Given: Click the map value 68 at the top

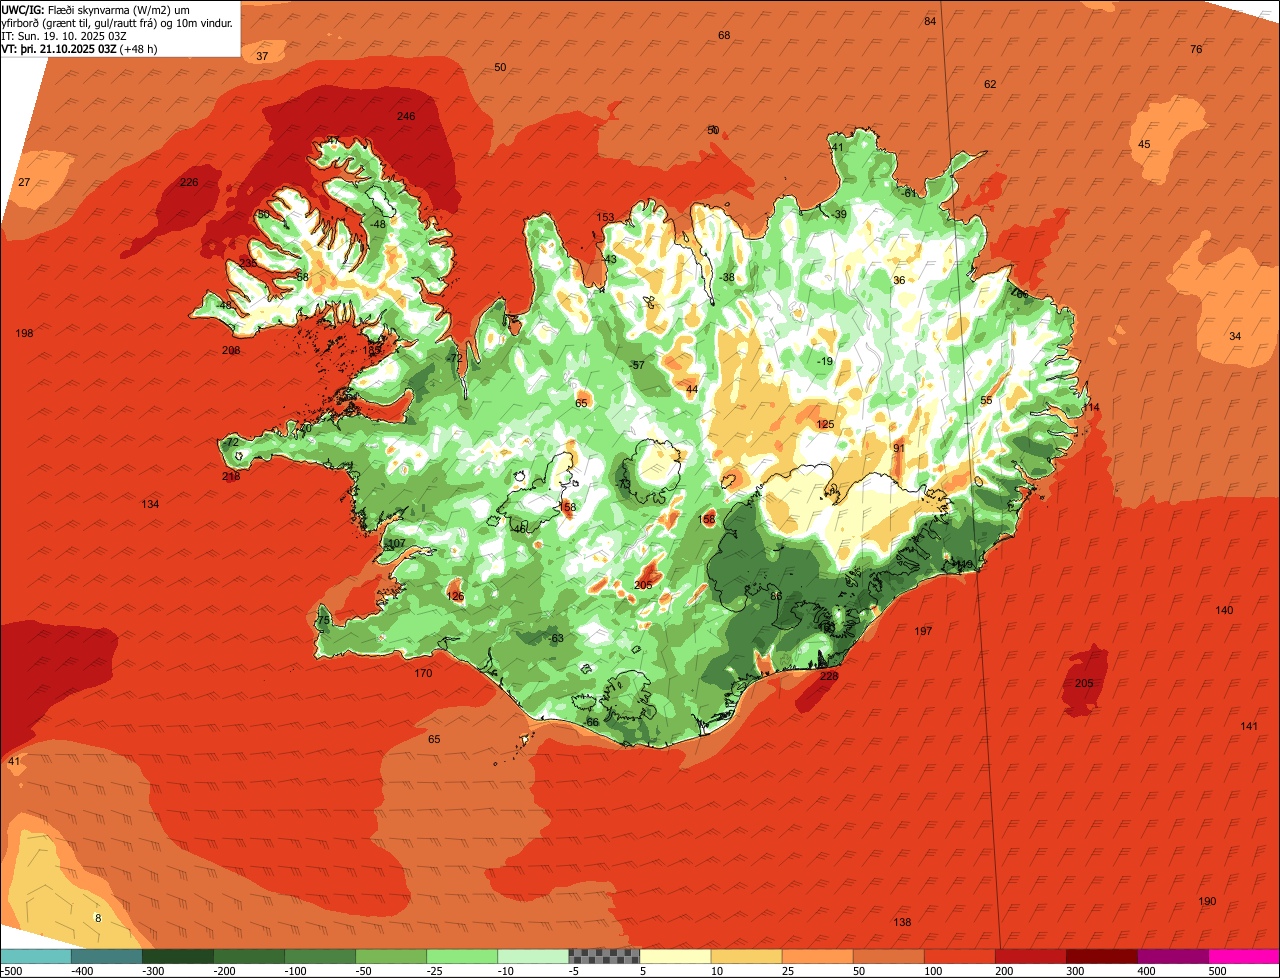Looking at the screenshot, I should (x=724, y=35).
